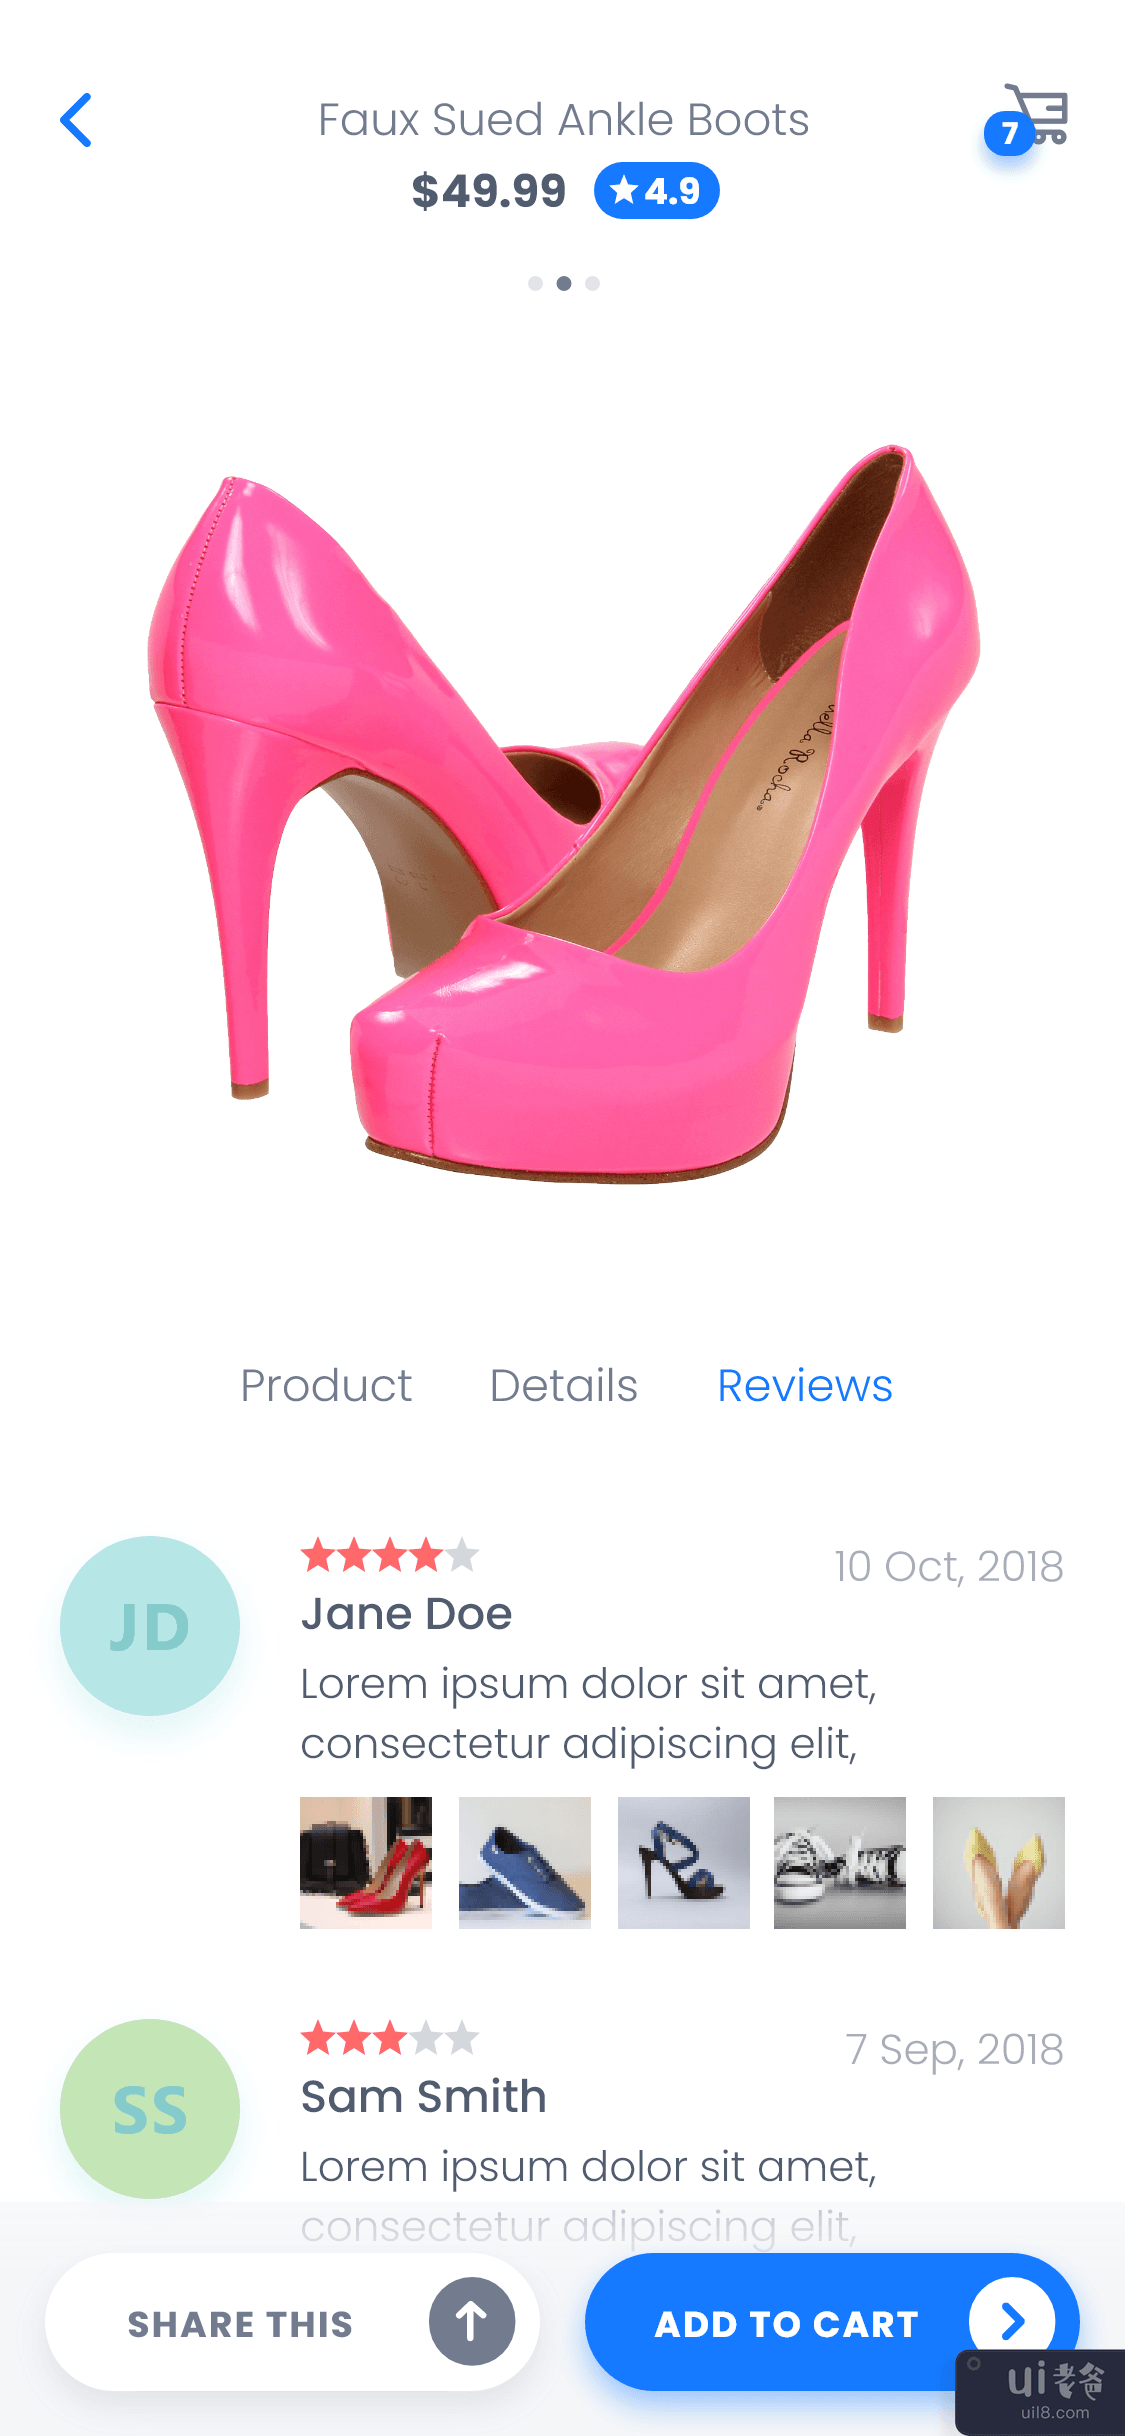Tap the 4.9 star rating badge
The width and height of the screenshot is (1125, 2436).
click(656, 190)
